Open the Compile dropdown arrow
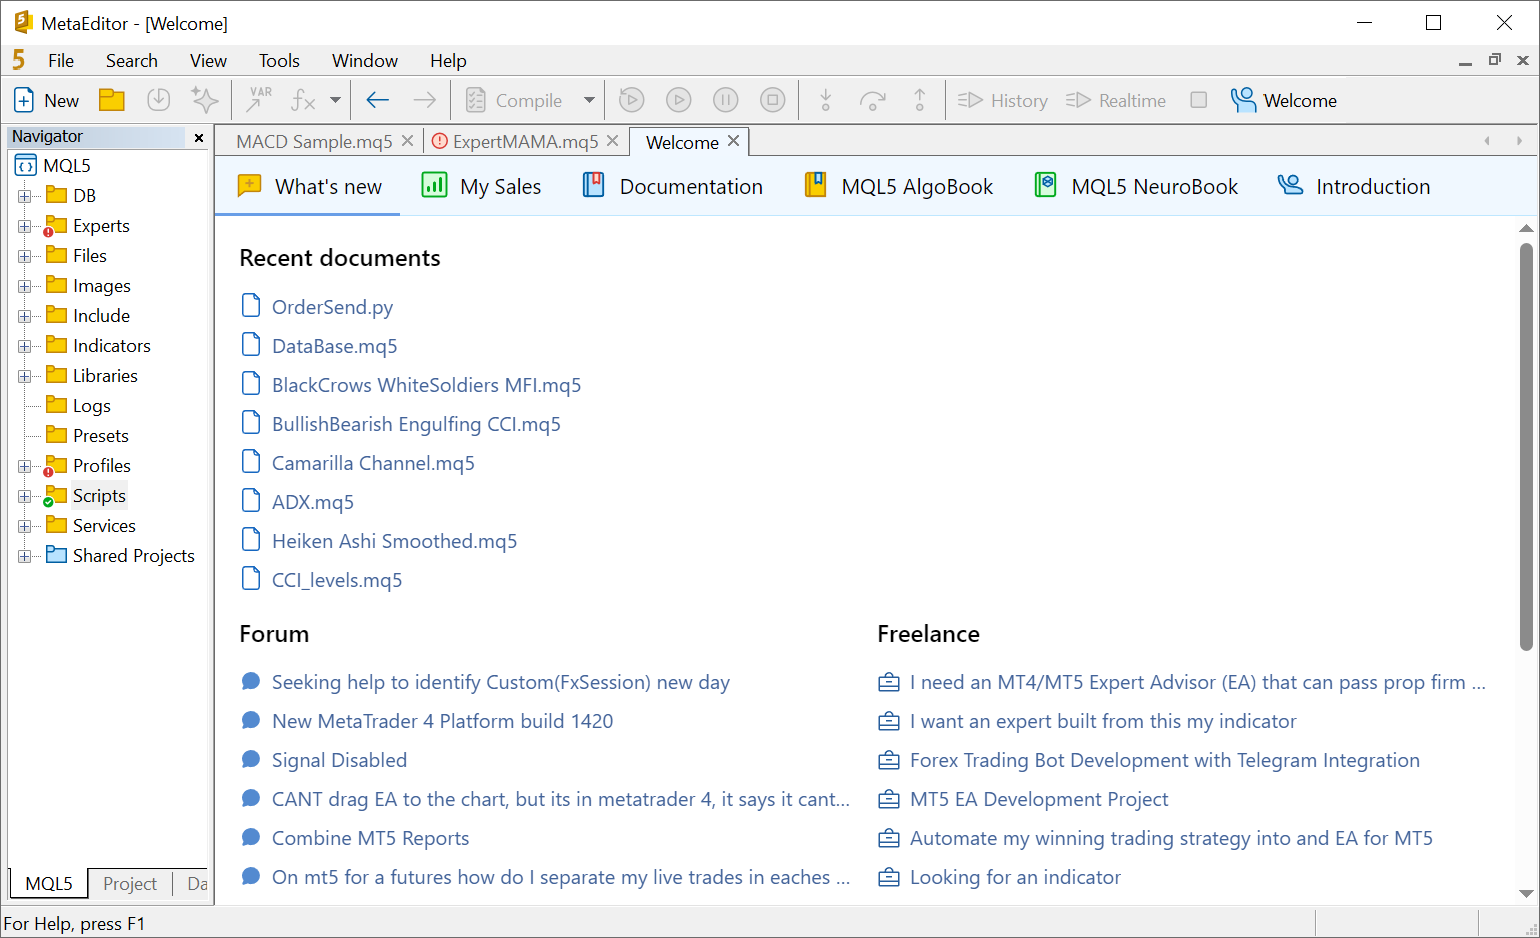 tap(588, 99)
